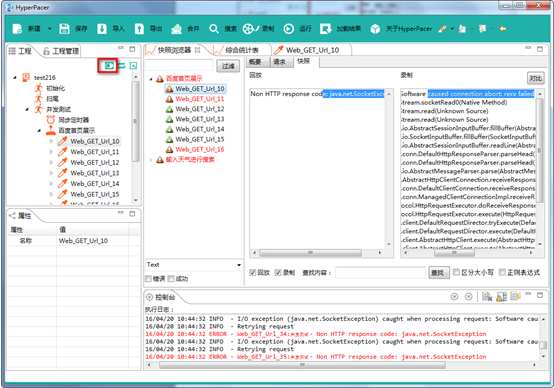554x388 pixels.
Task: Open the 快照 sub-tab
Action: pyautogui.click(x=303, y=61)
